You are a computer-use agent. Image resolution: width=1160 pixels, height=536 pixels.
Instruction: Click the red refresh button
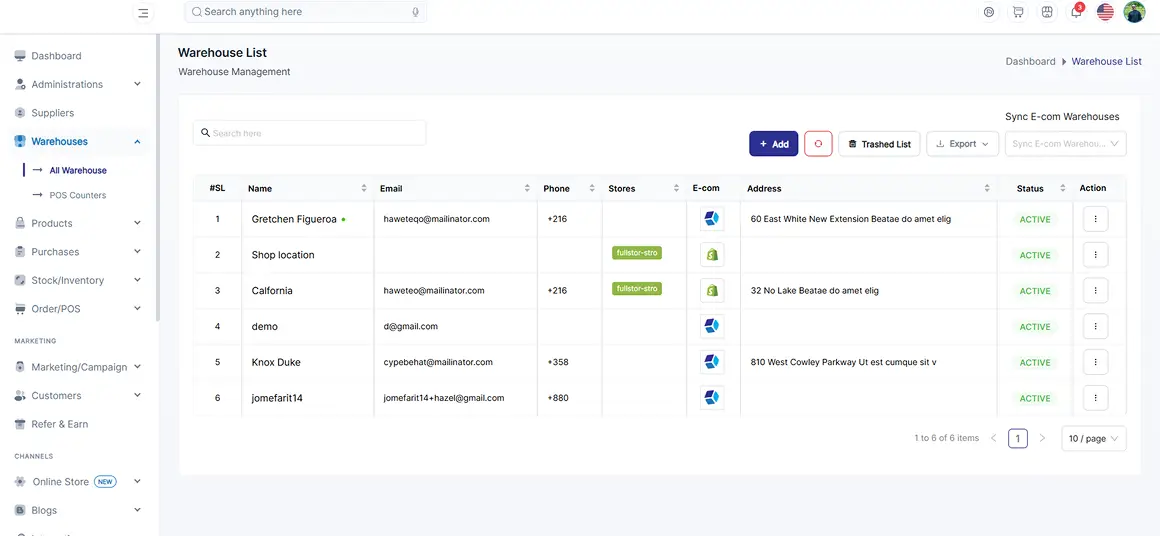[818, 143]
